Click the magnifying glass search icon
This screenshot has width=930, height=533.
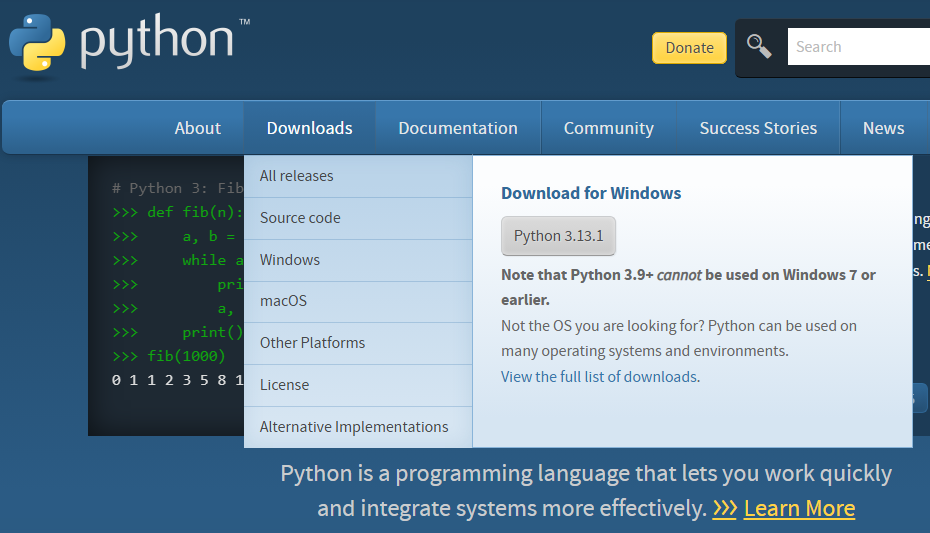point(760,47)
